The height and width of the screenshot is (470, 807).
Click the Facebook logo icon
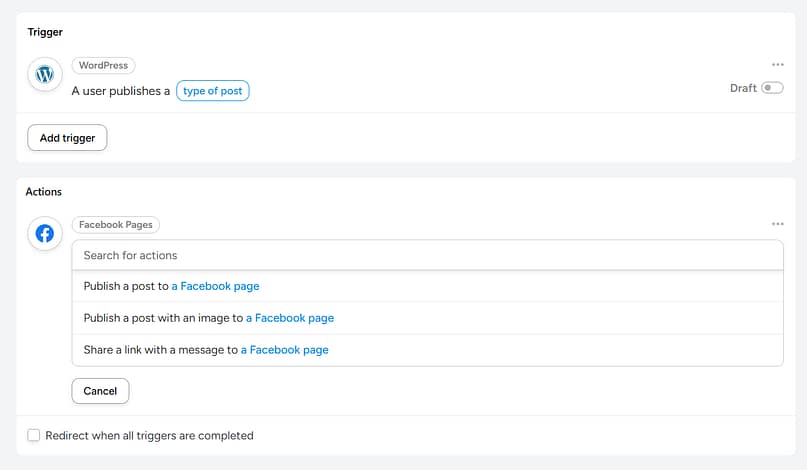[x=44, y=234]
